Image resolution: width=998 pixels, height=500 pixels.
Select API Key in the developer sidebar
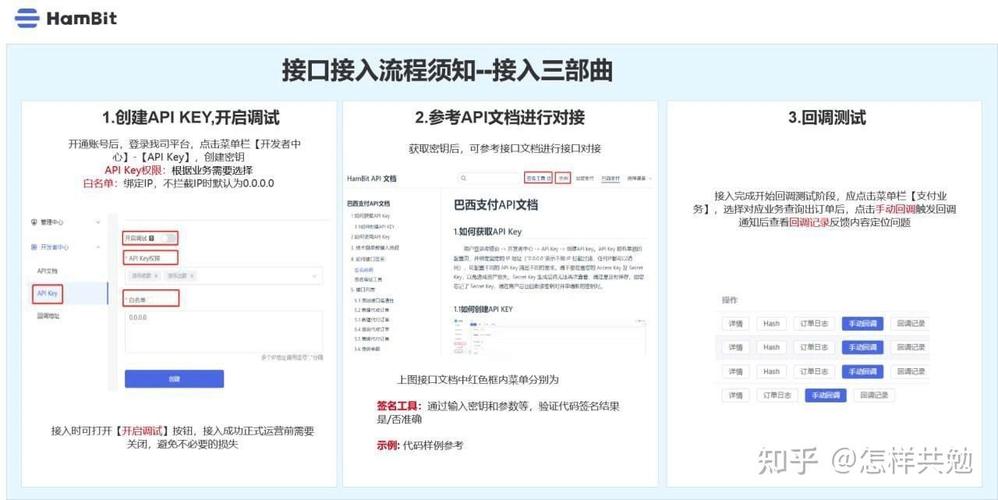[48, 293]
